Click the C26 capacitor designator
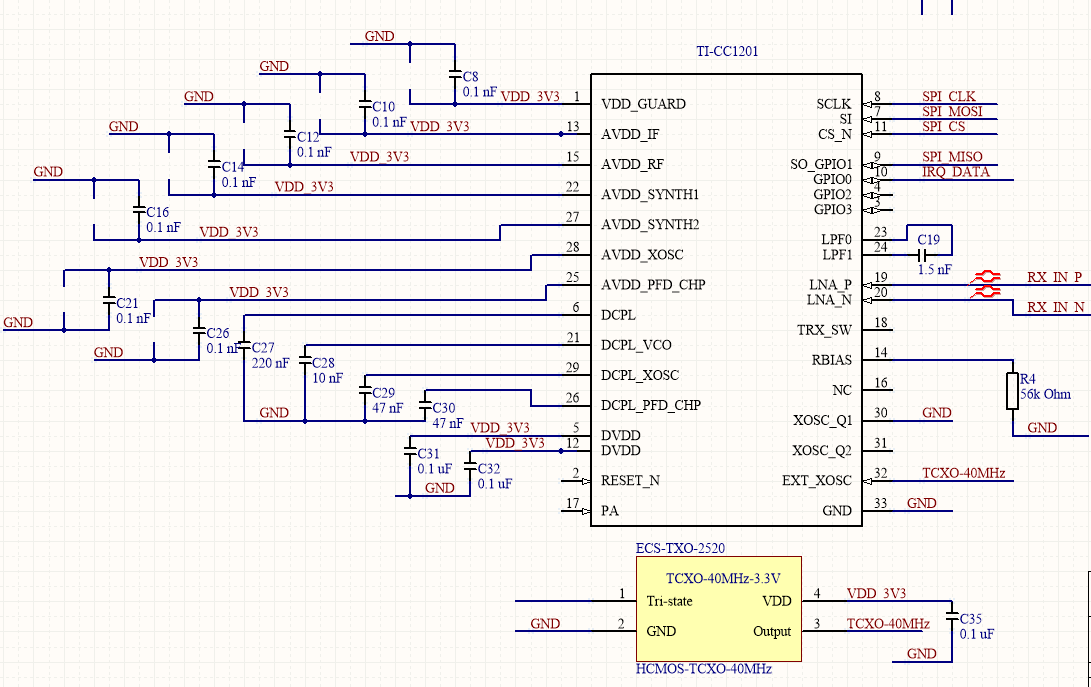Image resolution: width=1091 pixels, height=687 pixels. pyautogui.click(x=218, y=333)
